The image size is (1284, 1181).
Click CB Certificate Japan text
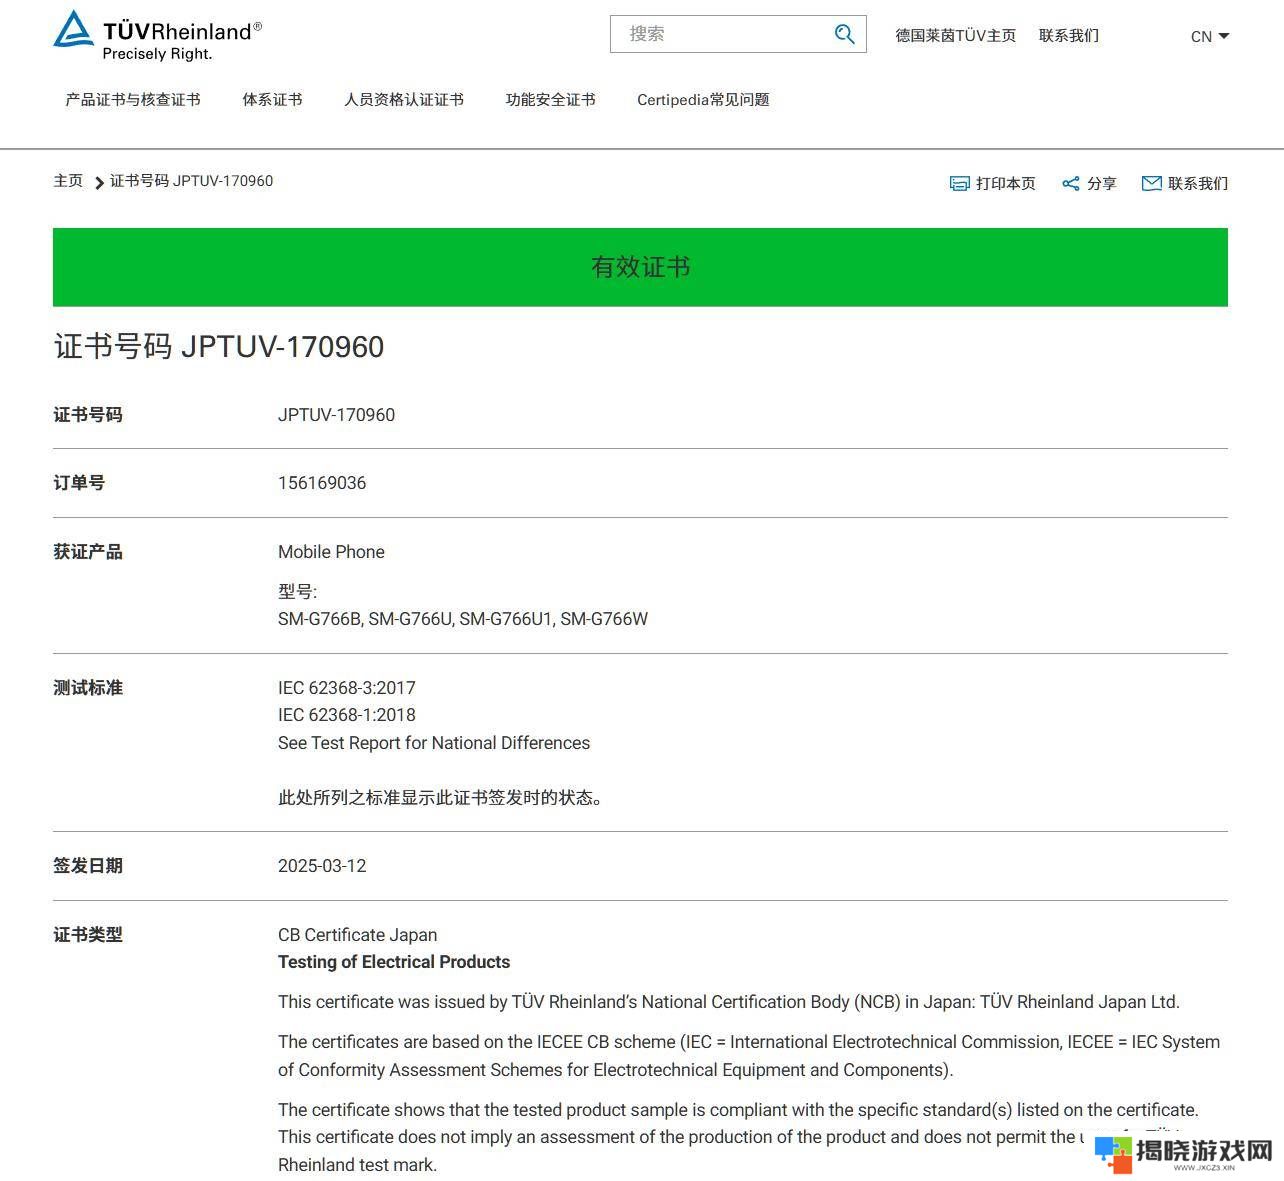point(358,935)
